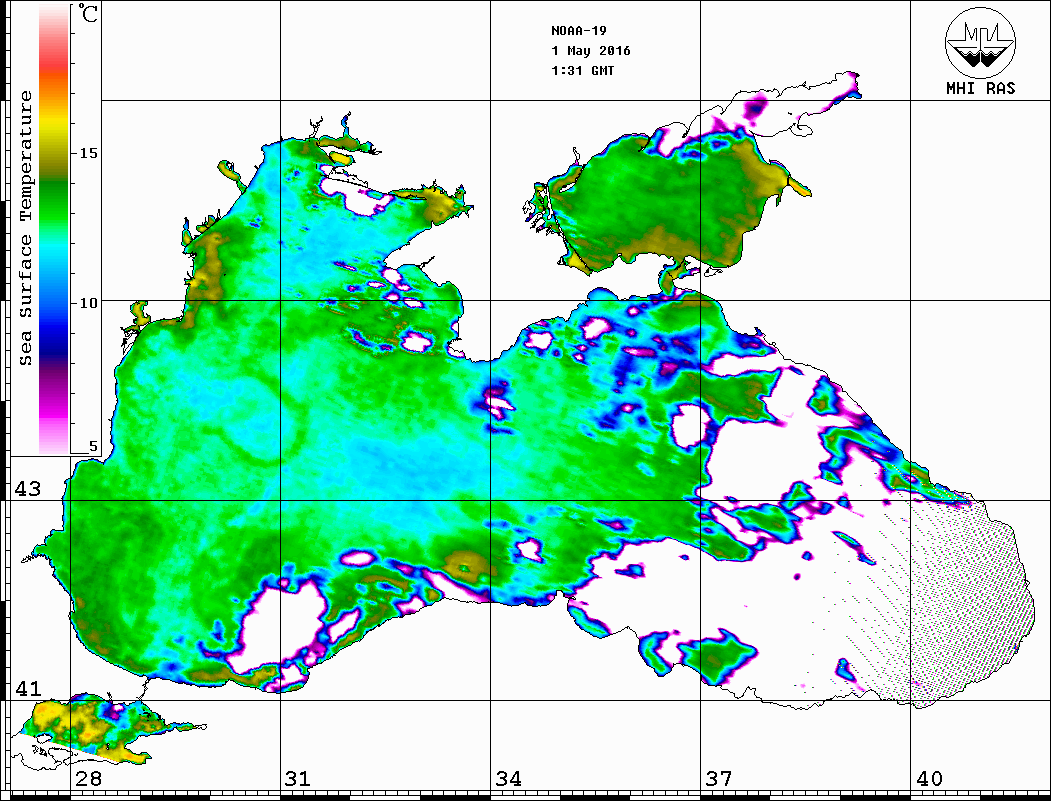The height and width of the screenshot is (801, 1051).
Task: Click the °C unit label
Action: [x=88, y=13]
